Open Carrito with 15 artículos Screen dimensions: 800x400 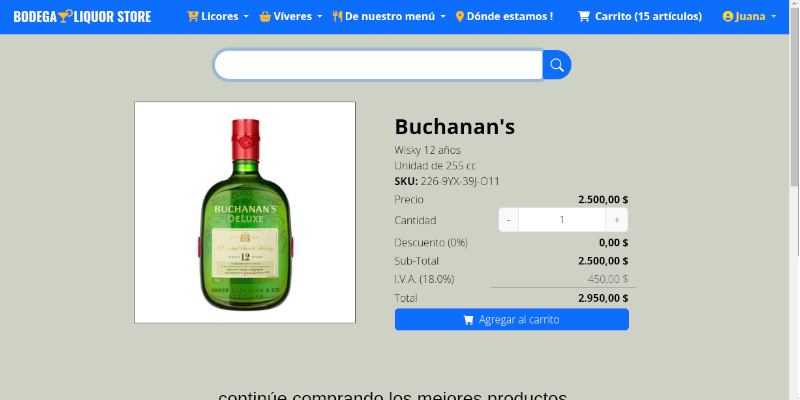(640, 17)
